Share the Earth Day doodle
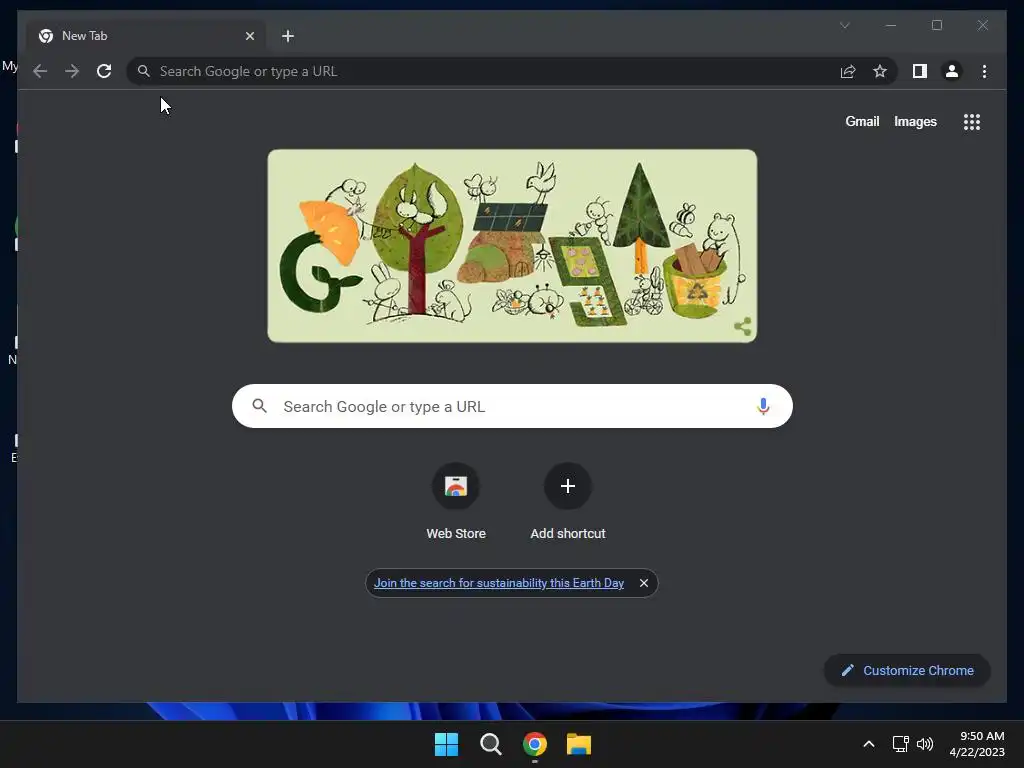This screenshot has width=1024, height=768. 743,327
